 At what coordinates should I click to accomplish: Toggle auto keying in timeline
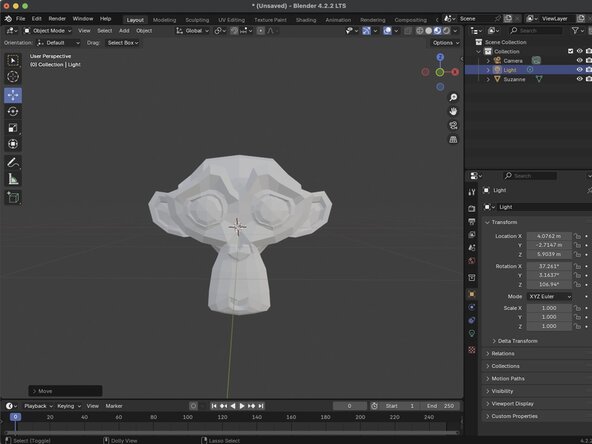tap(193, 406)
